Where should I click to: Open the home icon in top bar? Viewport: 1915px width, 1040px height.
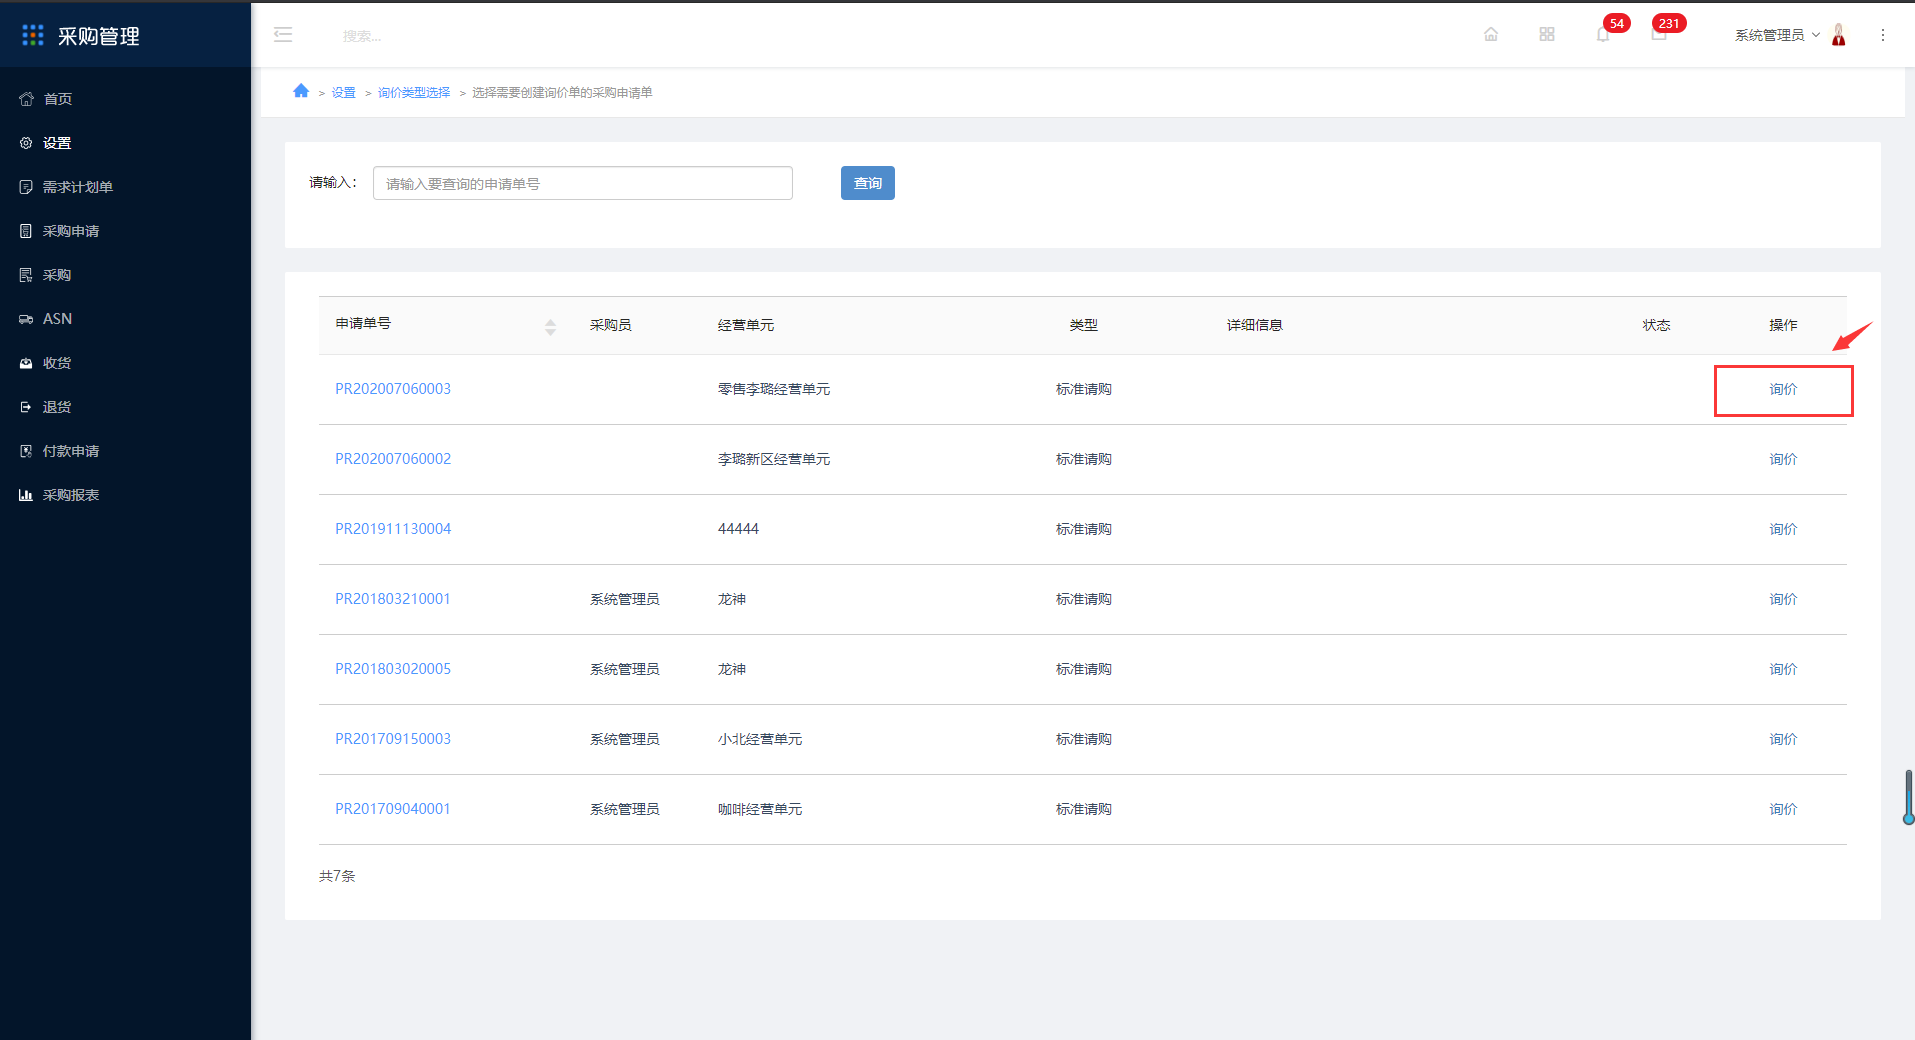click(x=1491, y=35)
